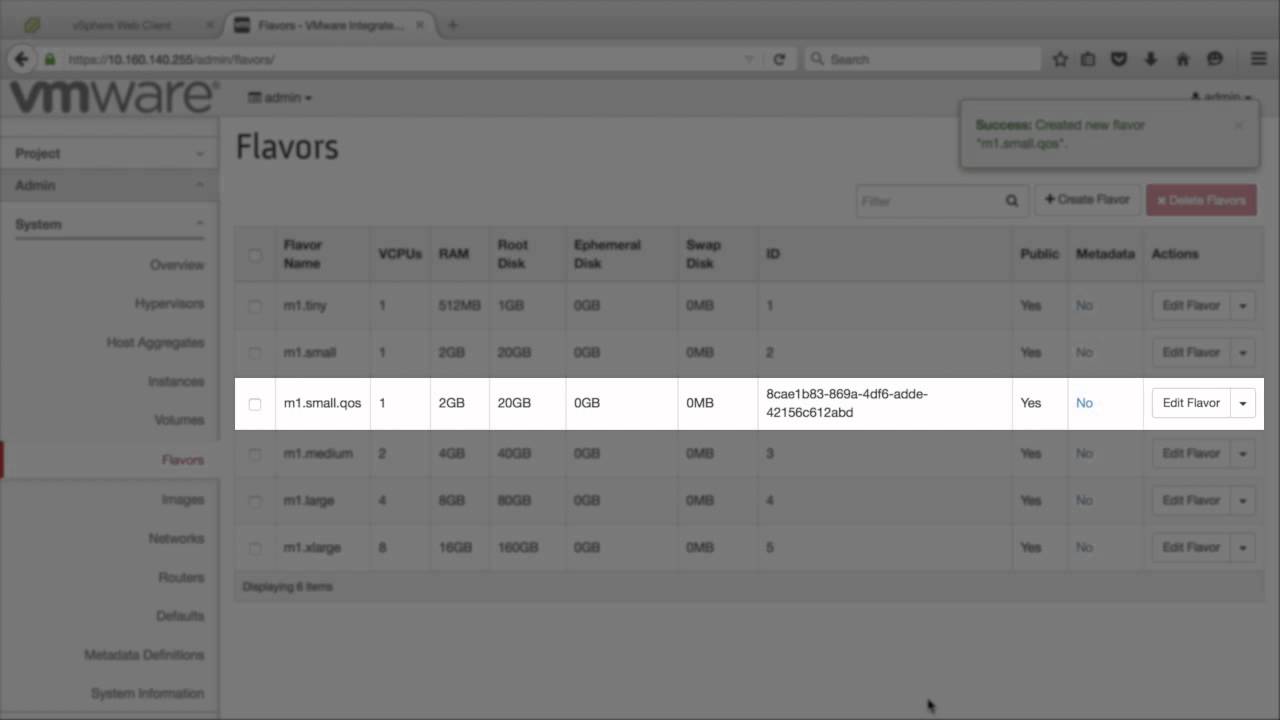
Task: Open the URL history dropdown arrow
Action: coord(749,59)
